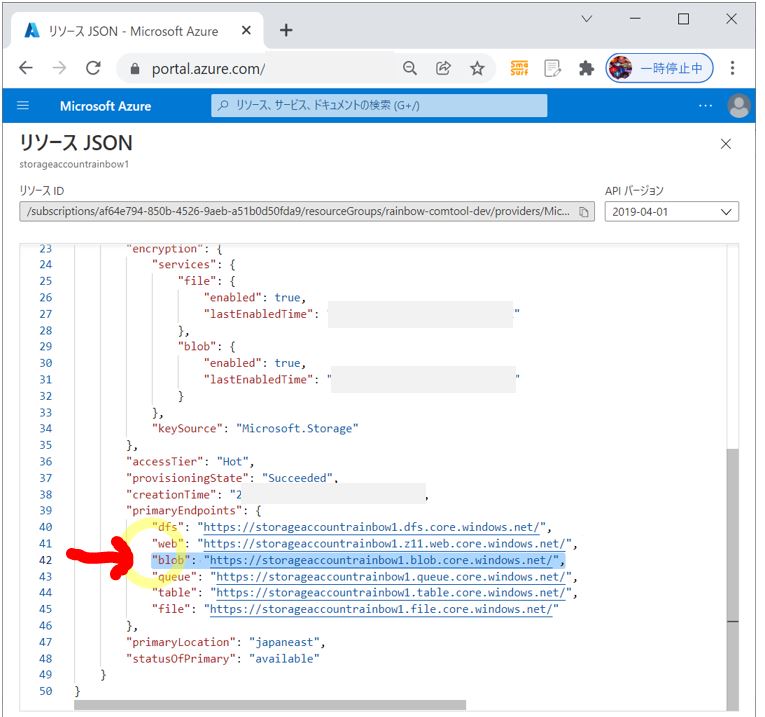Screen dimensions: 765x717
Task: Click the "japaneast" value
Action: 284,642
